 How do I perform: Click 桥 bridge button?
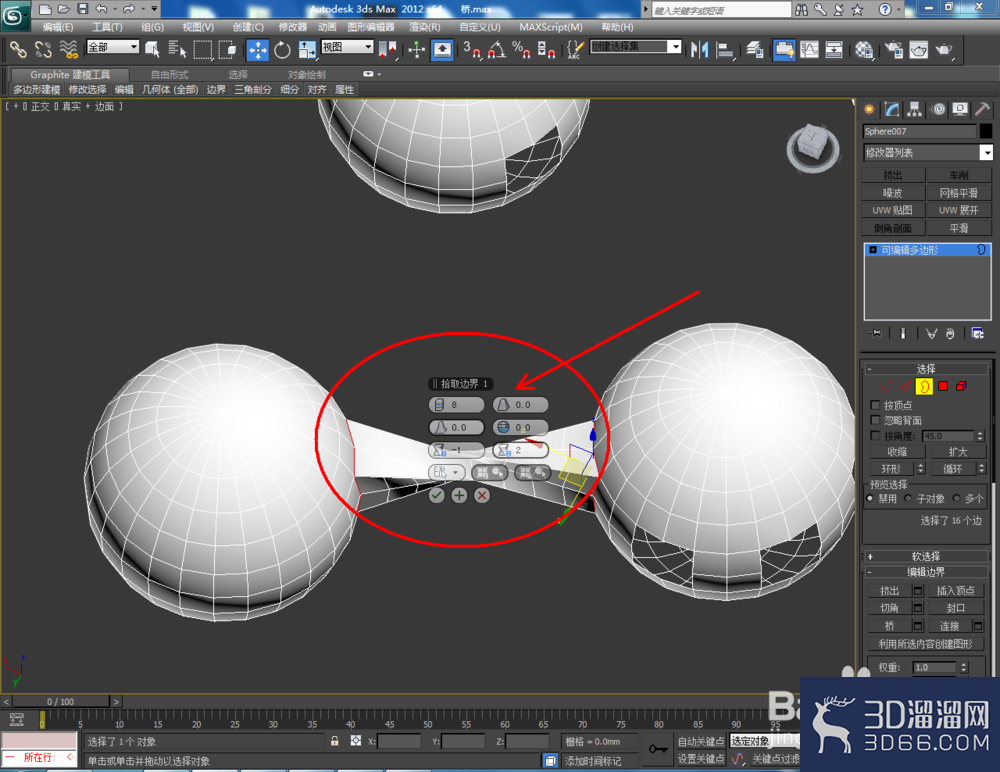click(890, 626)
